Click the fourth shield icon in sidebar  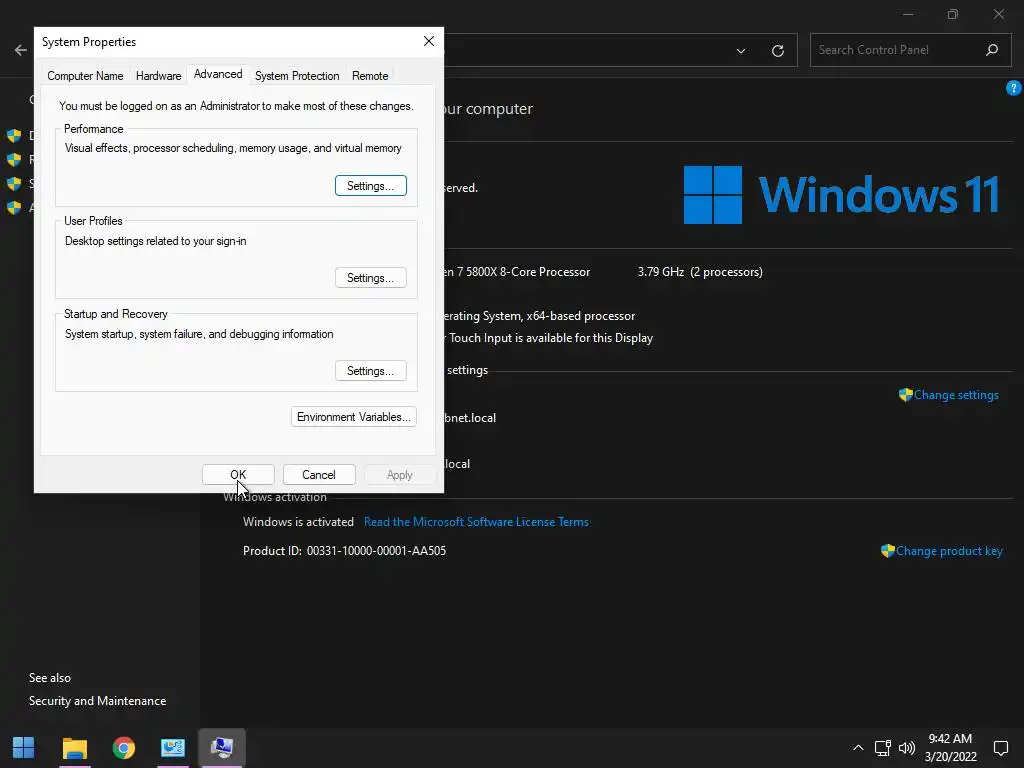(x=14, y=208)
